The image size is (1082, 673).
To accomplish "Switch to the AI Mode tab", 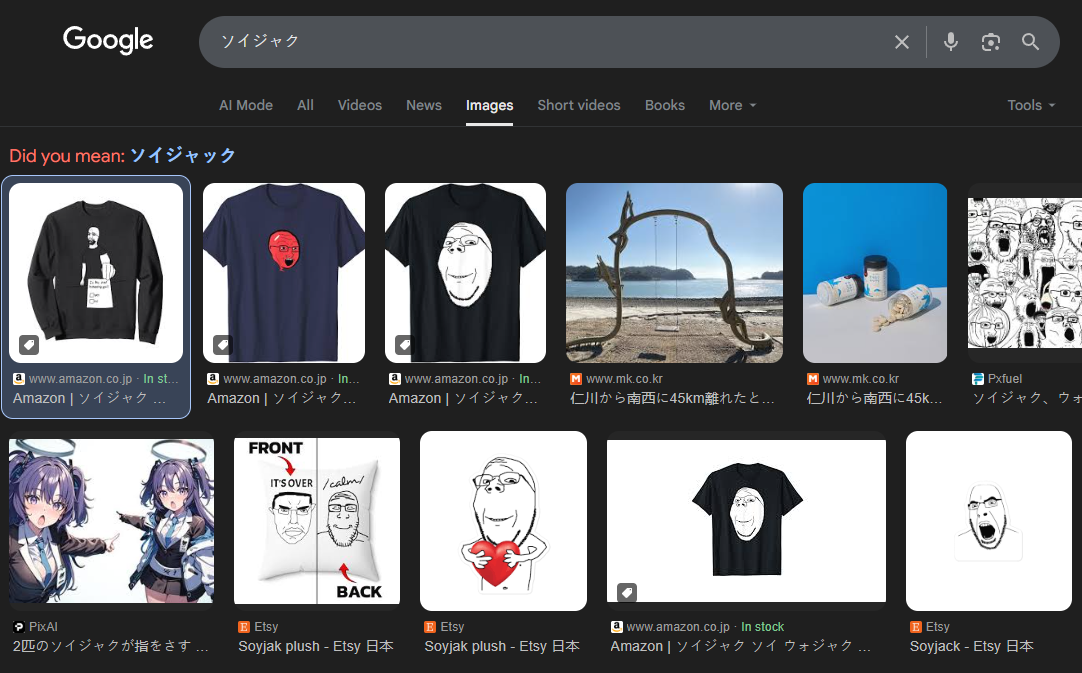I will [246, 105].
